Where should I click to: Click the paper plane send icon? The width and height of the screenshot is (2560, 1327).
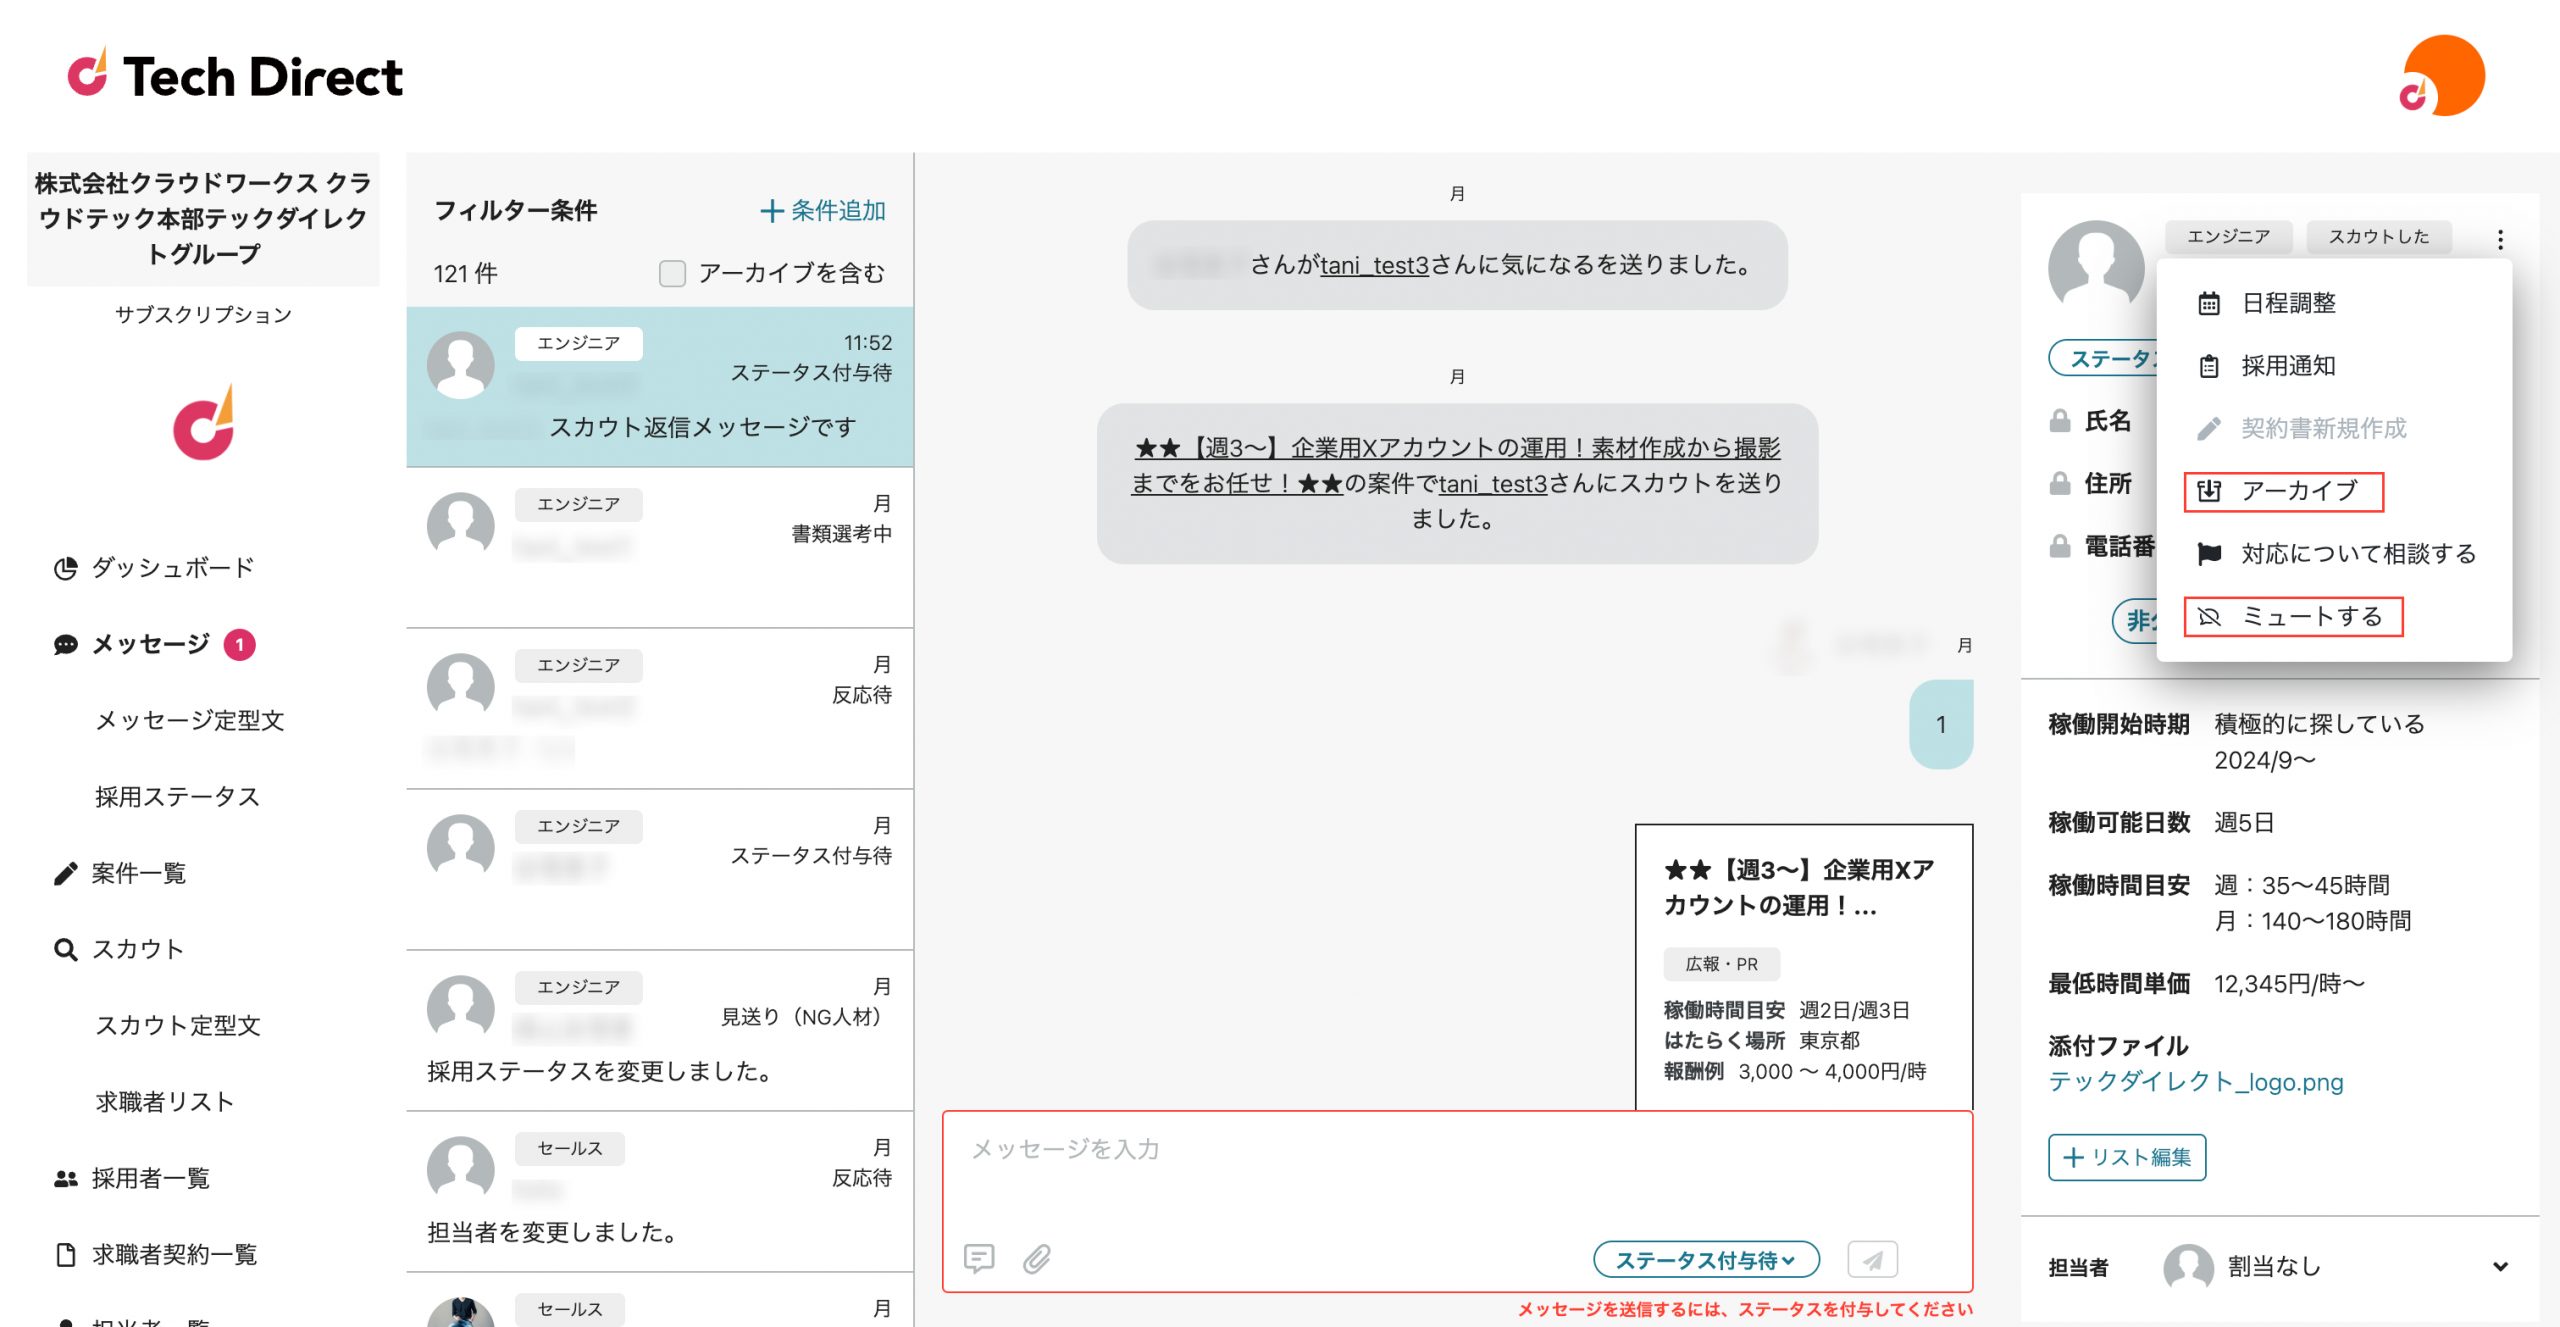(x=1872, y=1260)
